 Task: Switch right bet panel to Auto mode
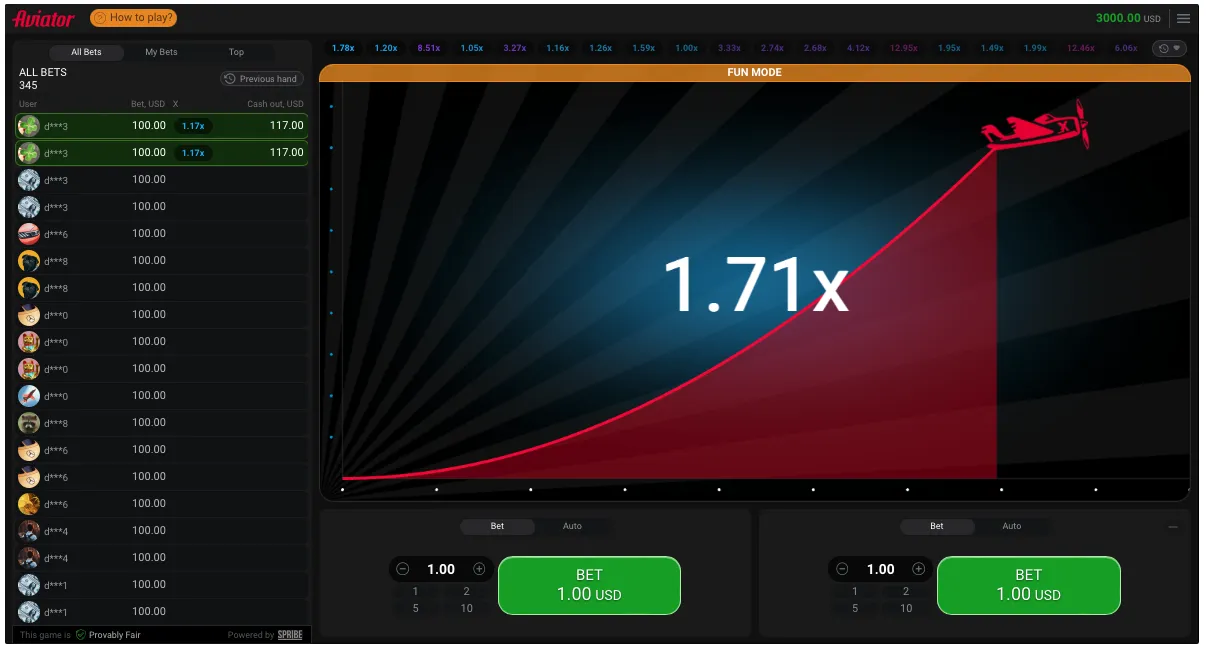point(1011,526)
